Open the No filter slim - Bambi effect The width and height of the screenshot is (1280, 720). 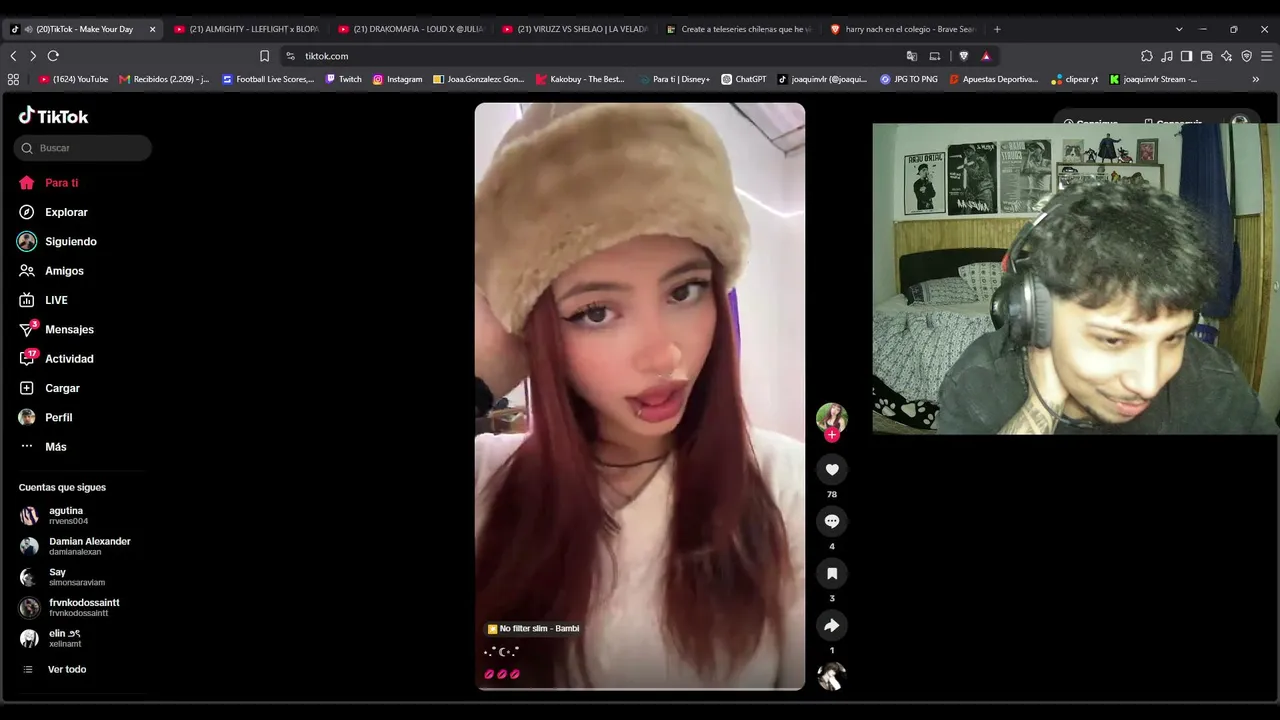click(533, 629)
